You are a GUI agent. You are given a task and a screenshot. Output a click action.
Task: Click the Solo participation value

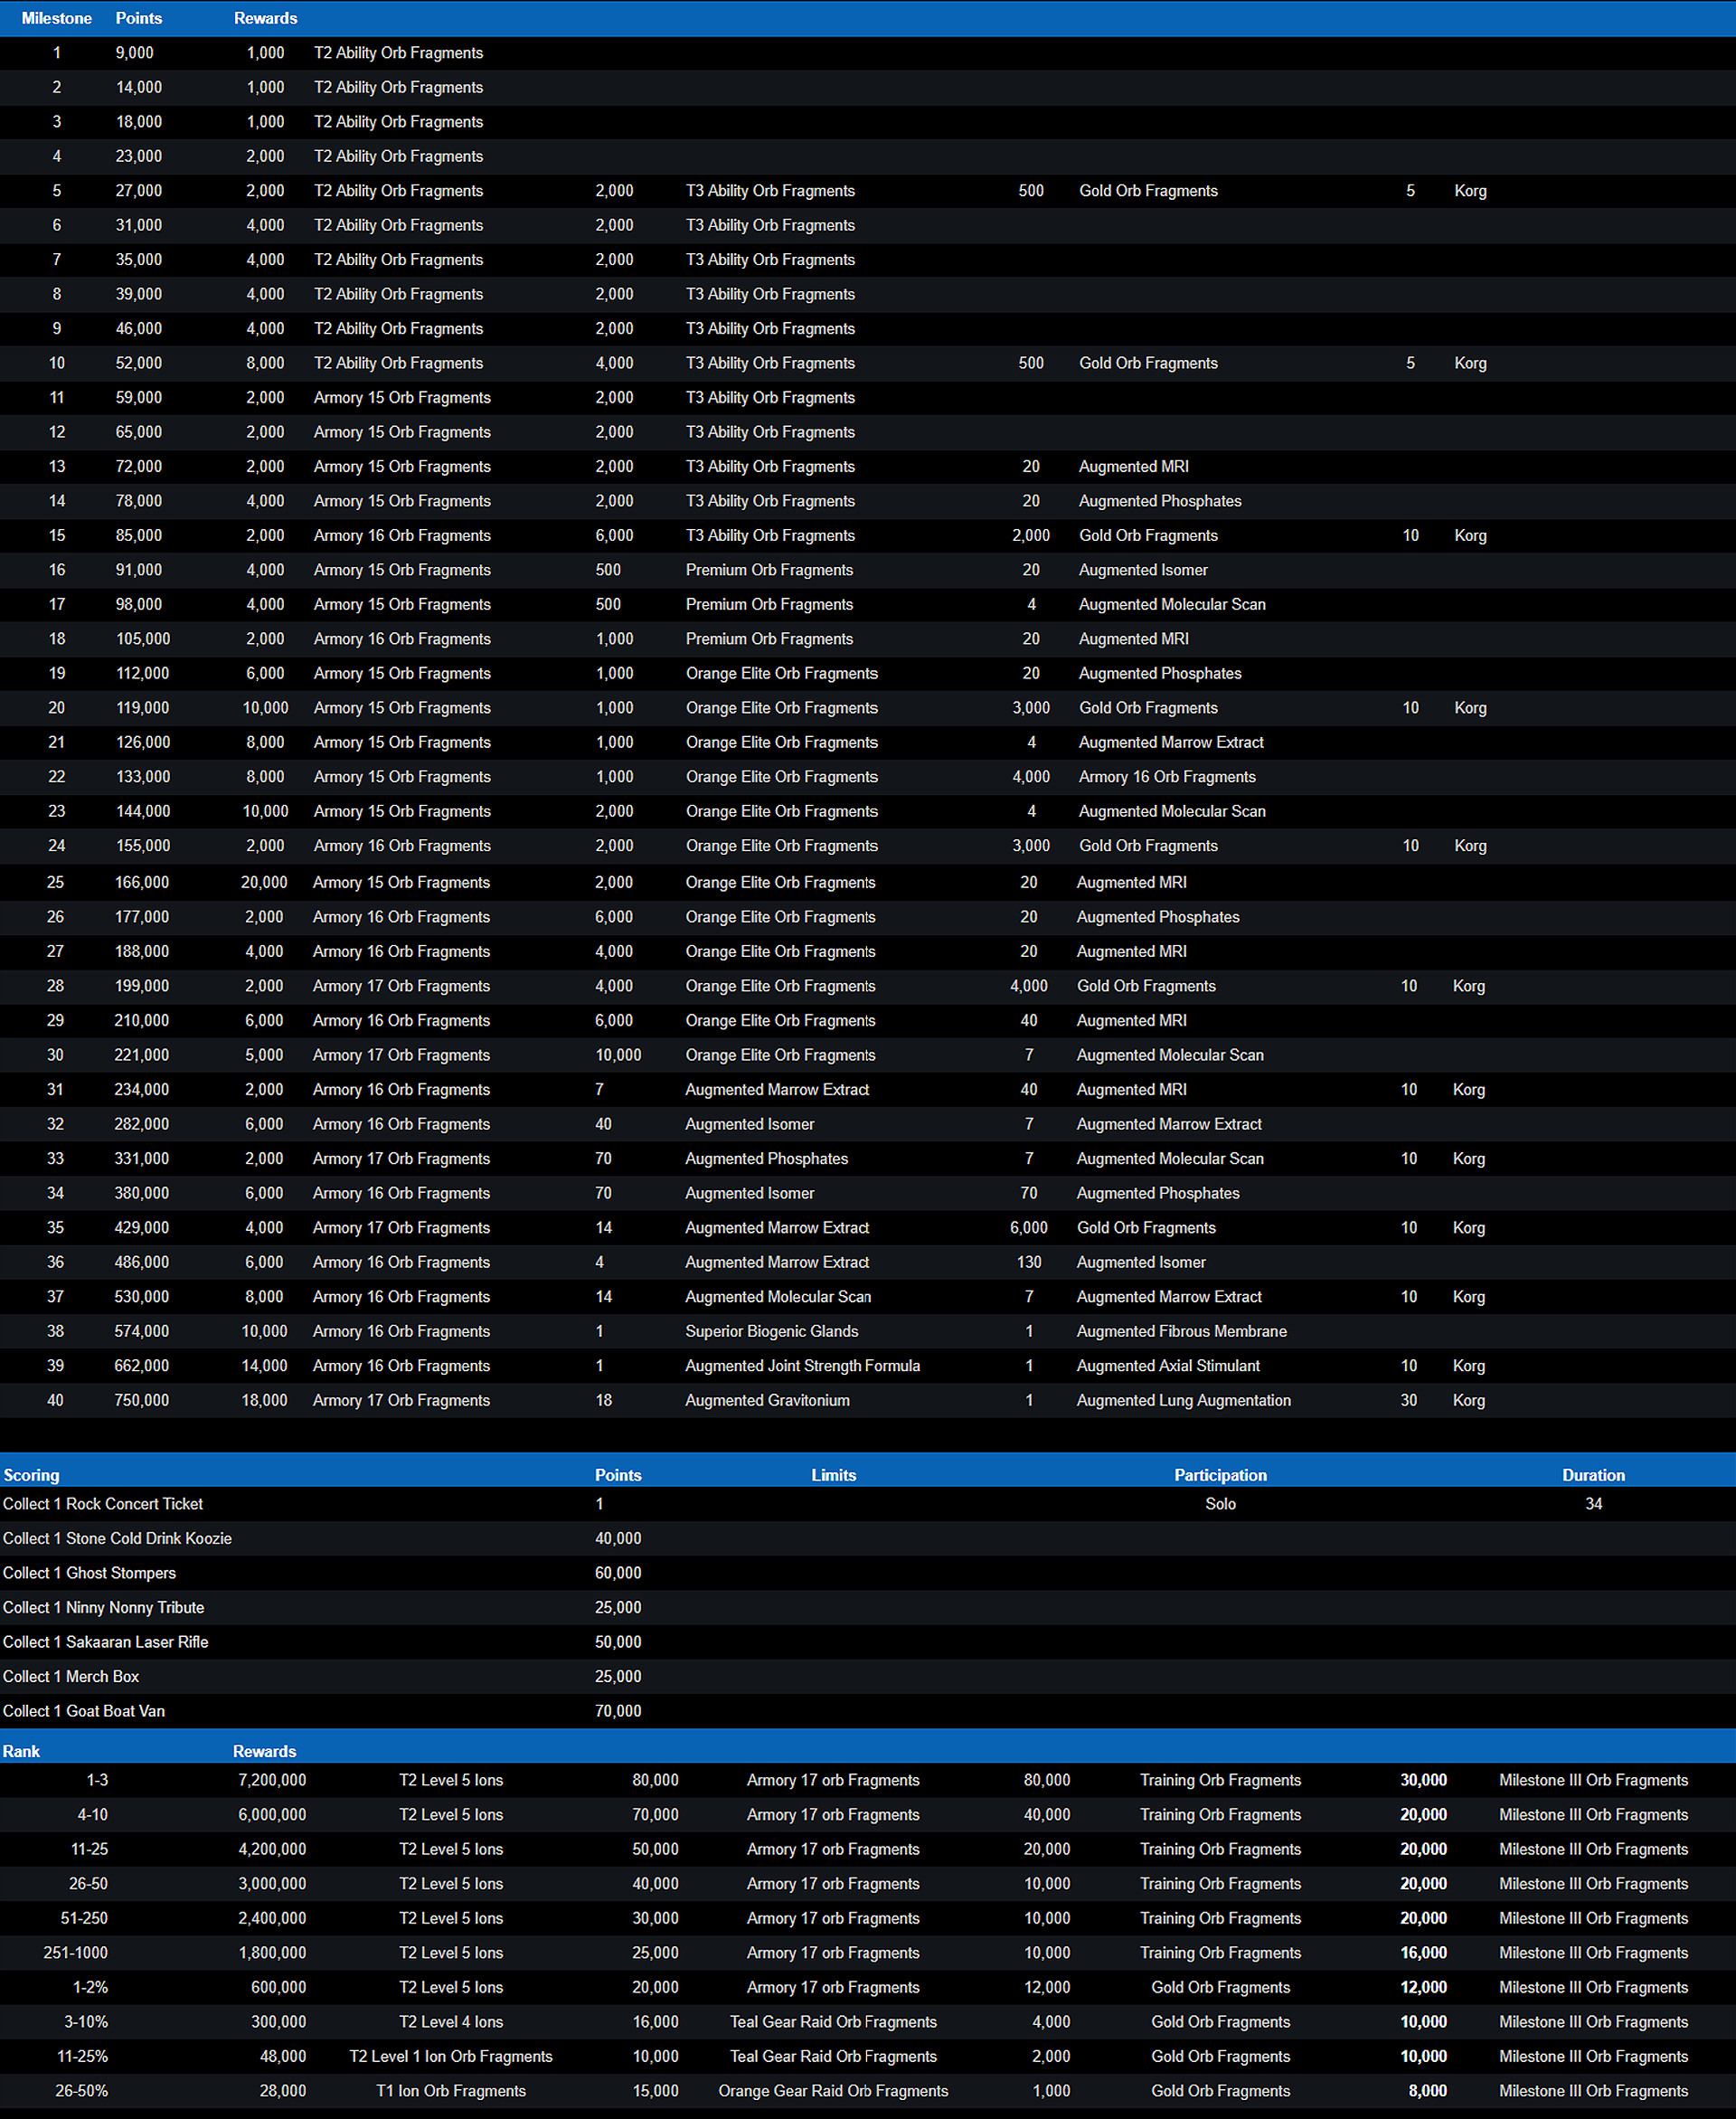pos(1219,1504)
